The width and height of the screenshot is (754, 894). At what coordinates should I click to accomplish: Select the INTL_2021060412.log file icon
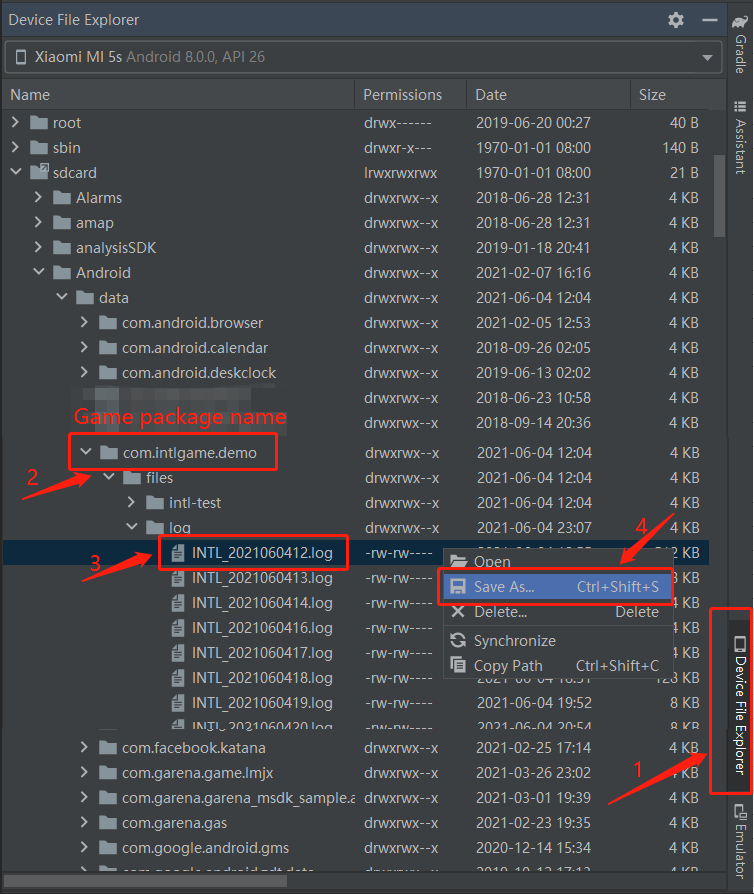(x=178, y=552)
